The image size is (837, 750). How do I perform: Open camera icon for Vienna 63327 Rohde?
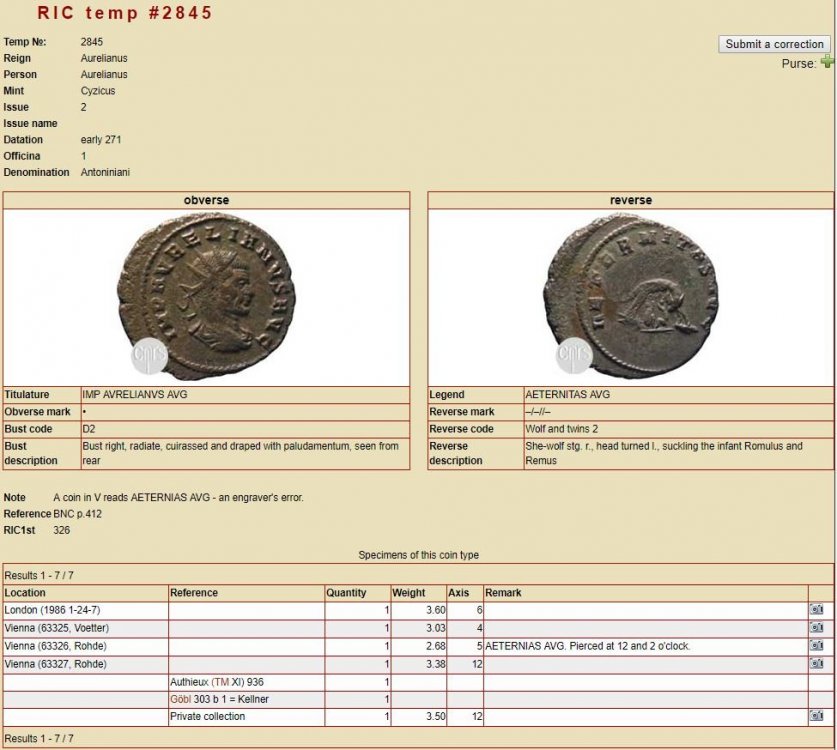(x=816, y=664)
